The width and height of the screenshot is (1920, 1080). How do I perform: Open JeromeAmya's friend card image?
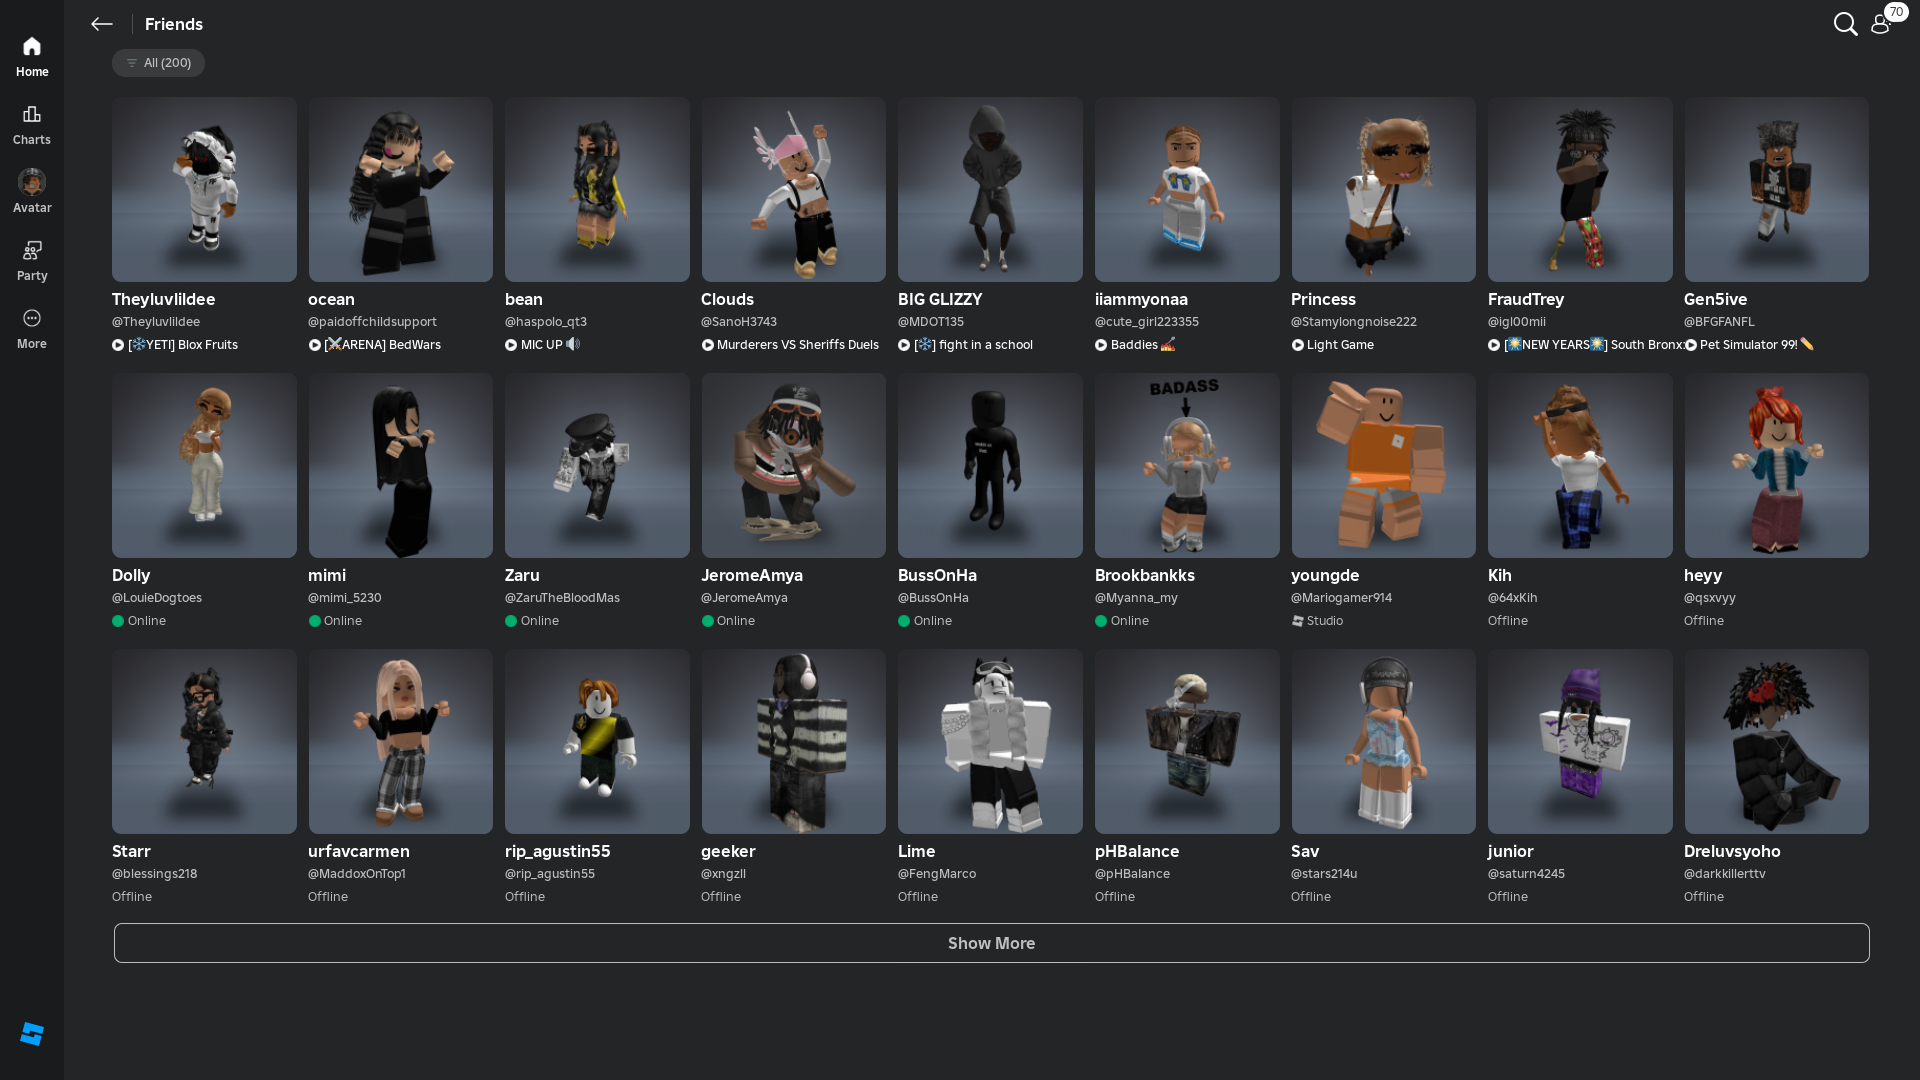pos(793,465)
